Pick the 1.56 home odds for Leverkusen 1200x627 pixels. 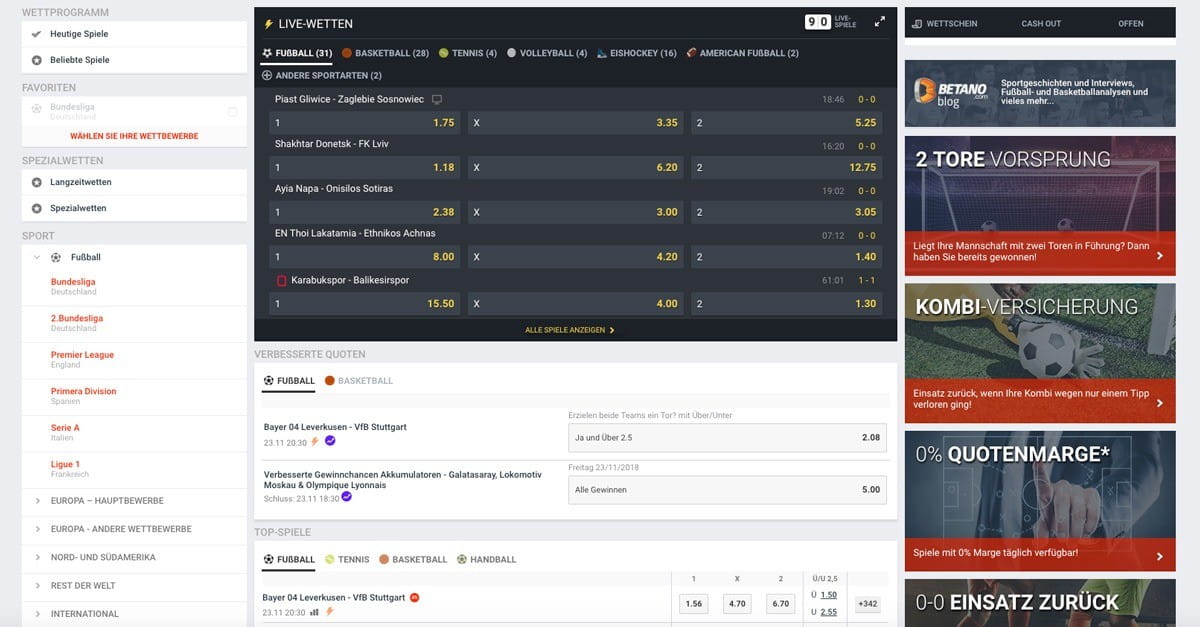point(694,603)
